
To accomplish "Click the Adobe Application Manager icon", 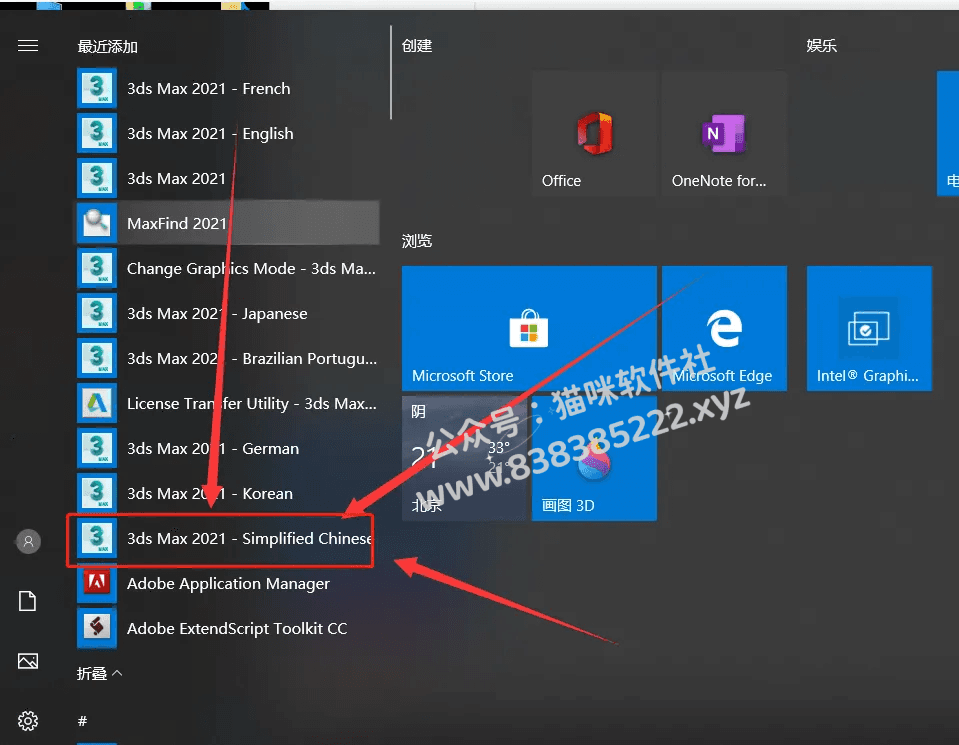I will coord(97,583).
